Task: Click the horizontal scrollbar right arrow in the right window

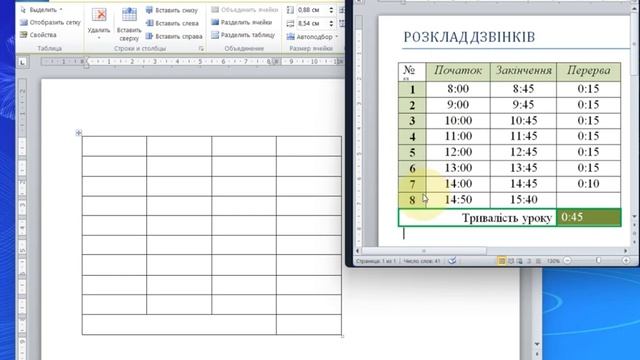Action: click(x=626, y=251)
